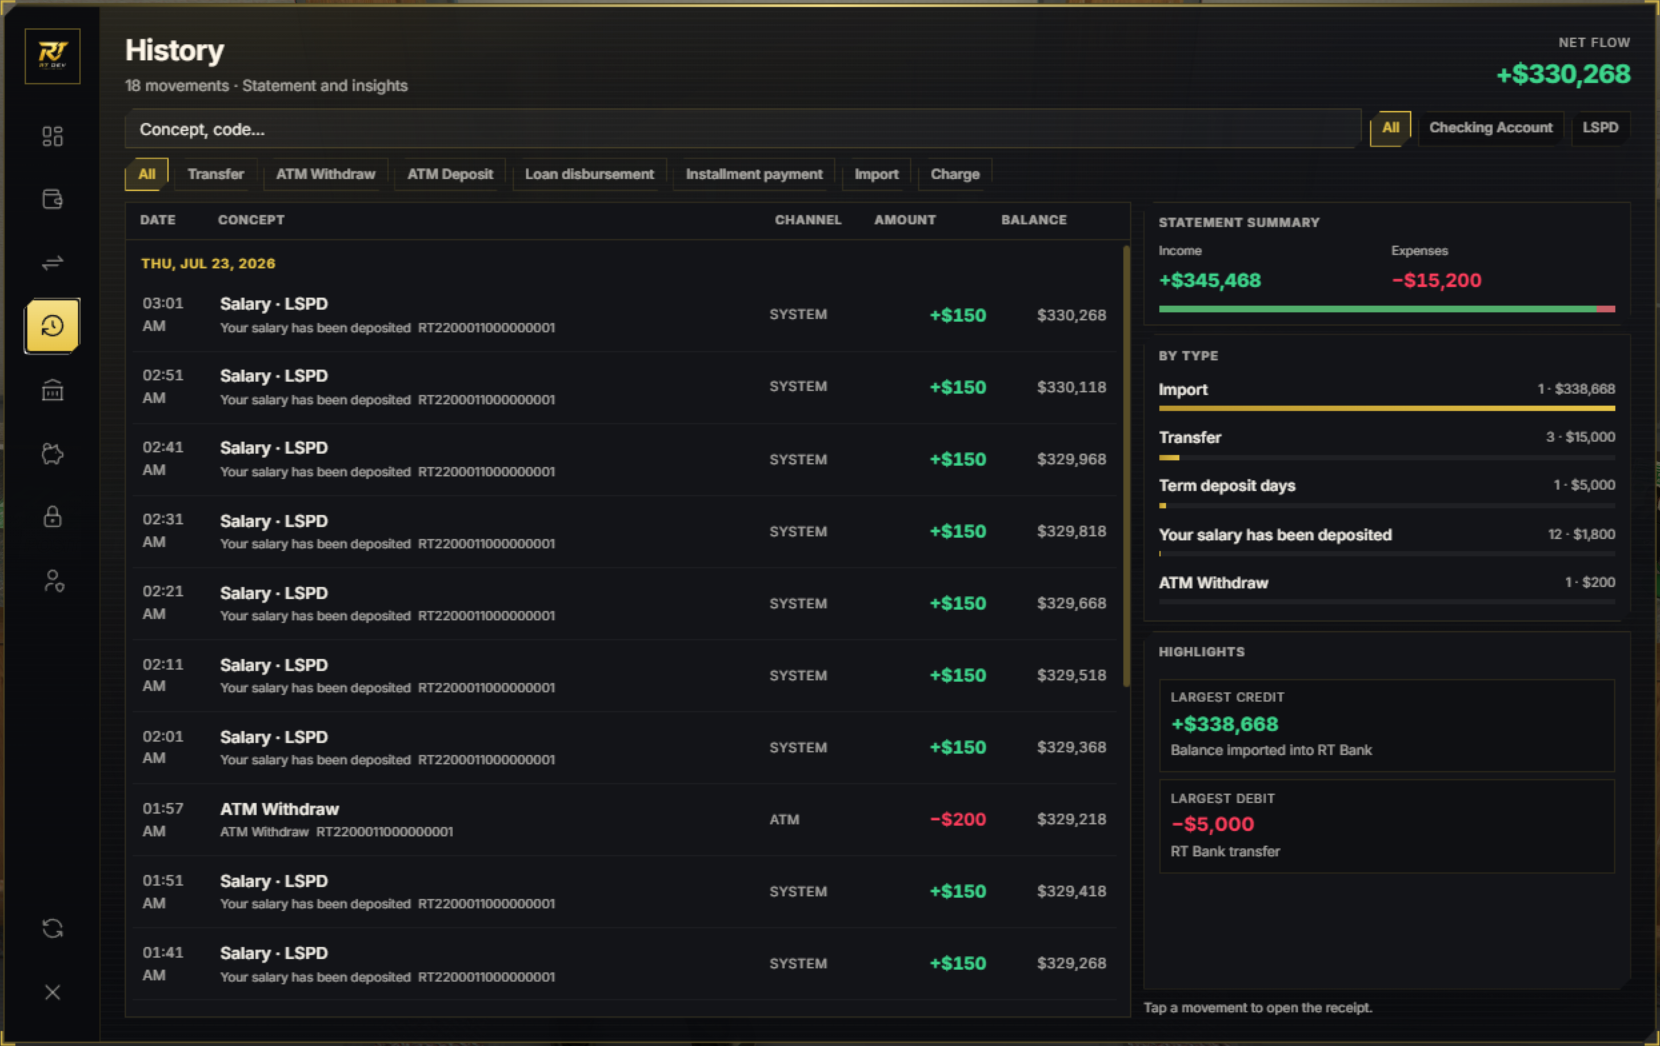The width and height of the screenshot is (1660, 1046).
Task: Click the $330,268 balance cell
Action: click(x=1071, y=315)
